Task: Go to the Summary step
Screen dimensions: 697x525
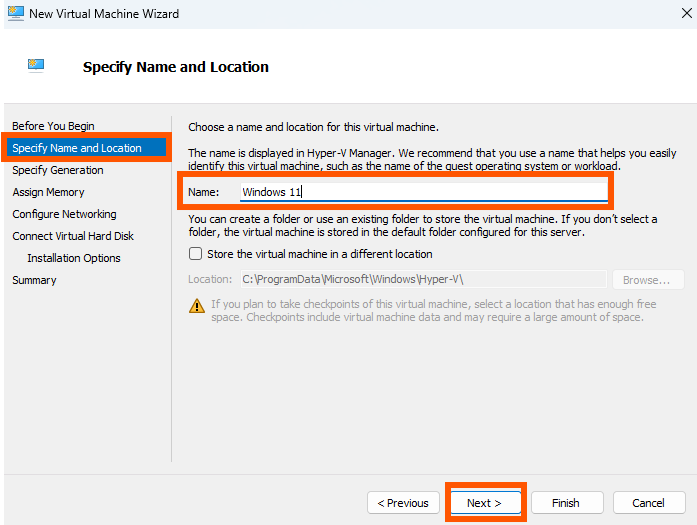Action: [34, 280]
